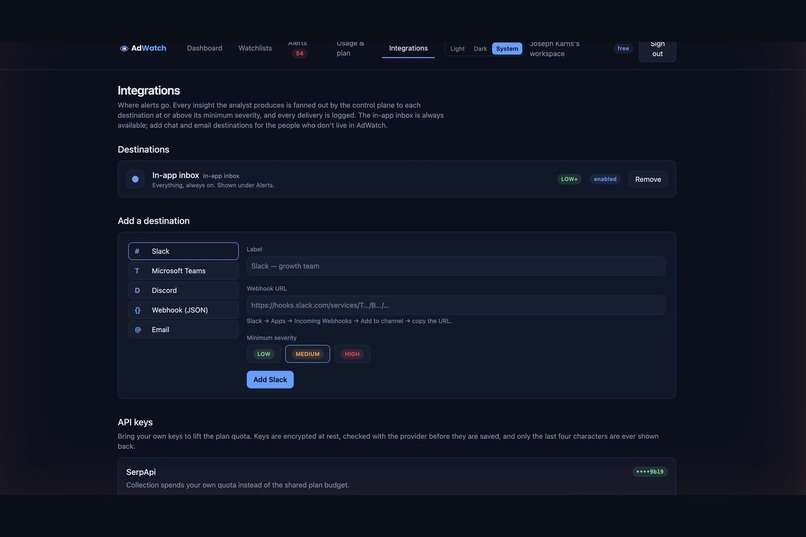Click the In-app inbox dot icon
The width and height of the screenshot is (806, 537).
click(135, 179)
